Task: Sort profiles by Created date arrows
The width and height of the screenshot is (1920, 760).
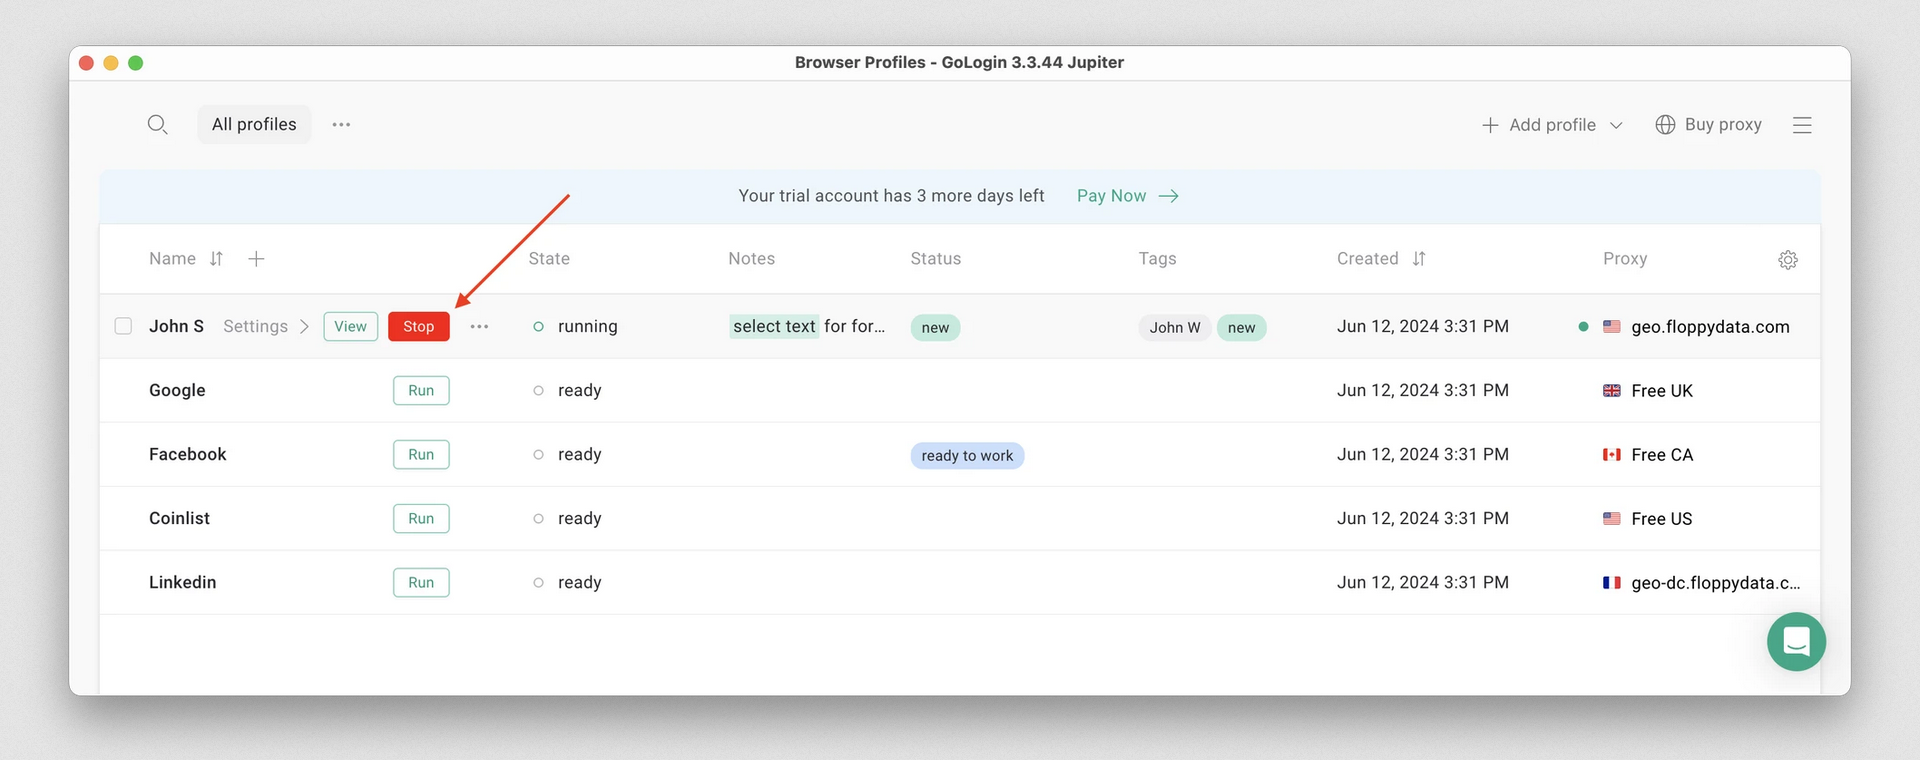Action: (x=1419, y=259)
